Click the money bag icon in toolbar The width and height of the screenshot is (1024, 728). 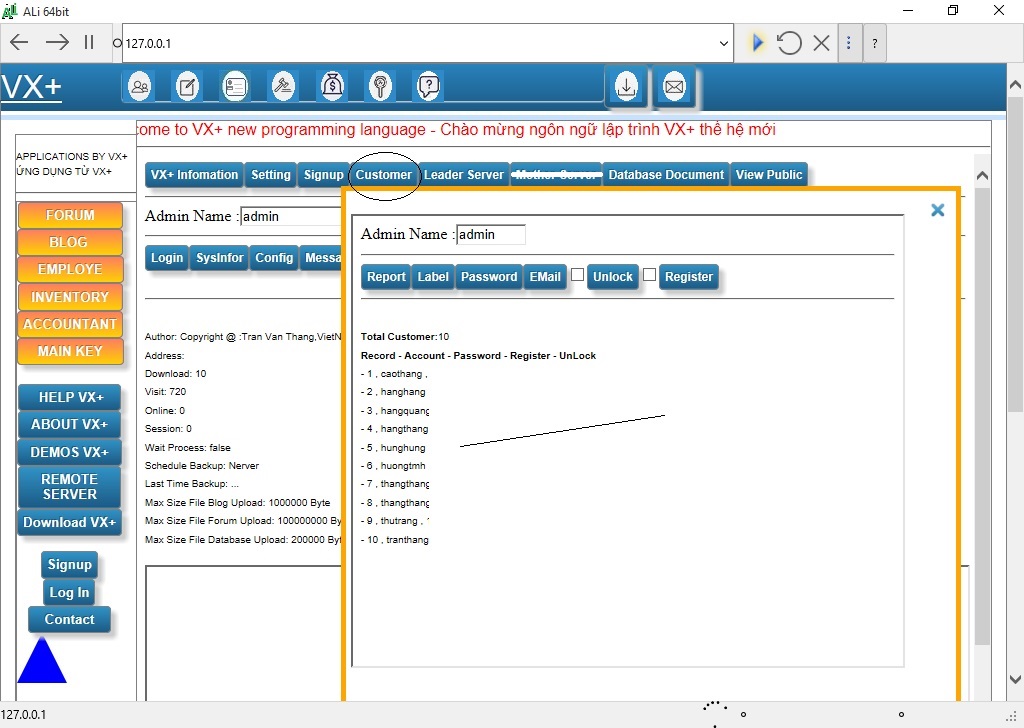click(332, 86)
